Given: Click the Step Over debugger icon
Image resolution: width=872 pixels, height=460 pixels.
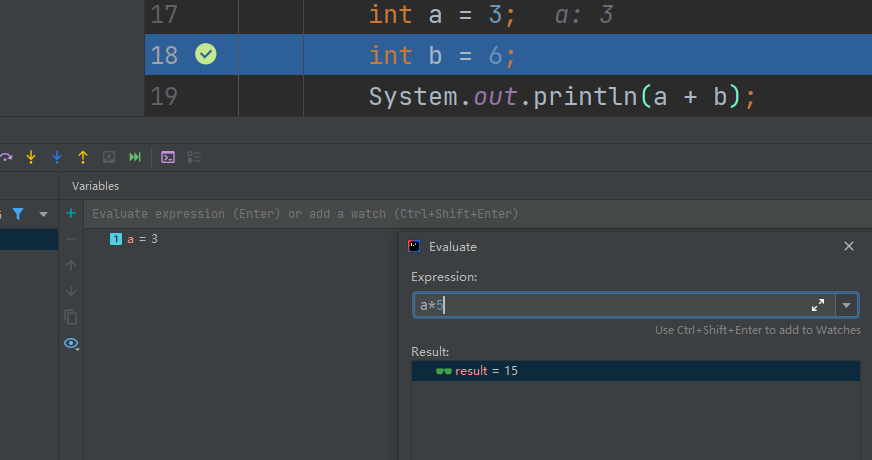Looking at the screenshot, I should pos(6,157).
